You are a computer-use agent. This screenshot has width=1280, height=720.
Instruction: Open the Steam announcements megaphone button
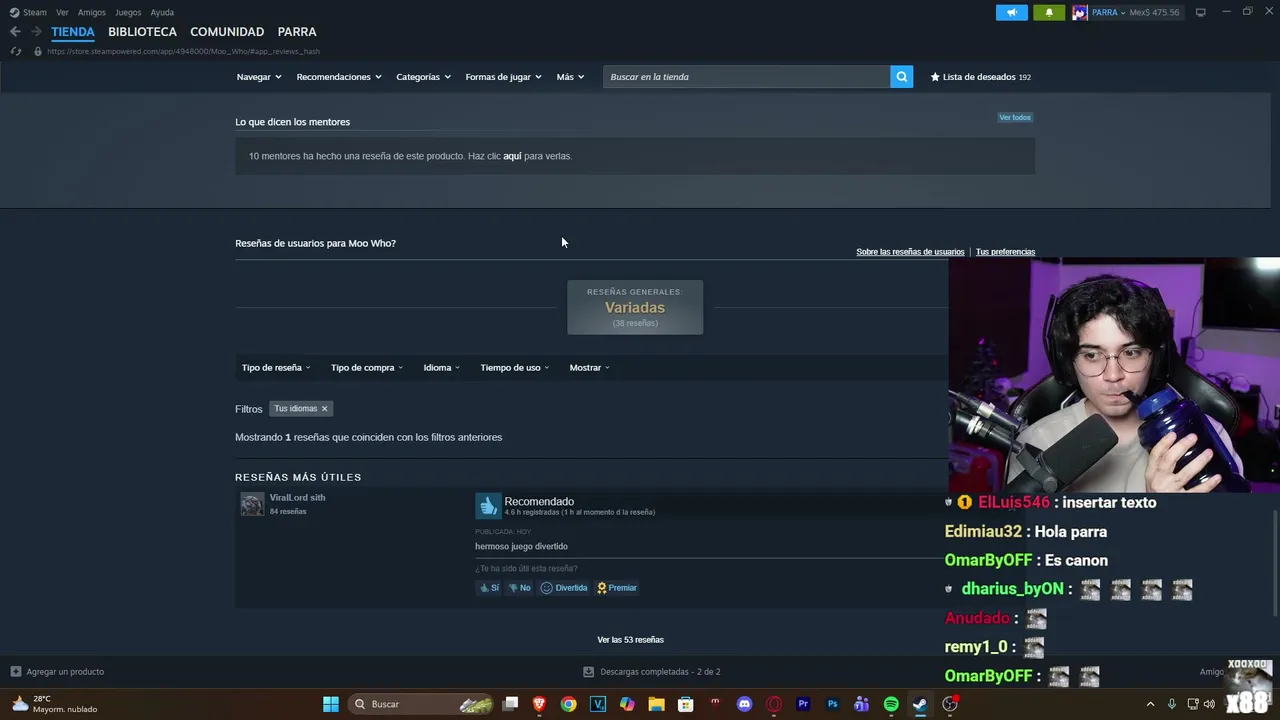click(1011, 12)
